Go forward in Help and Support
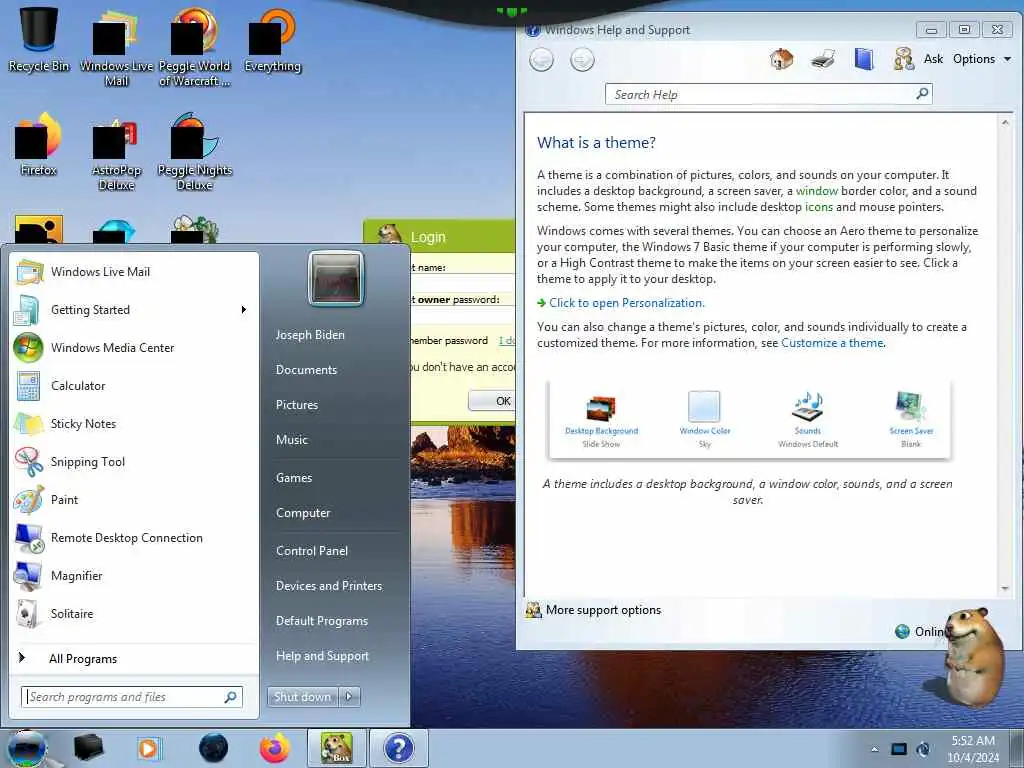This screenshot has width=1024, height=768. [x=582, y=60]
